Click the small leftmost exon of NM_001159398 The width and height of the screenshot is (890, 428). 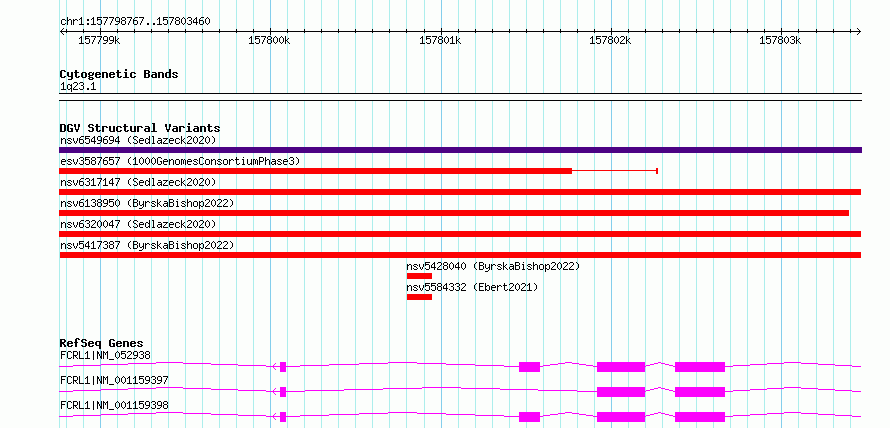pos(283,417)
